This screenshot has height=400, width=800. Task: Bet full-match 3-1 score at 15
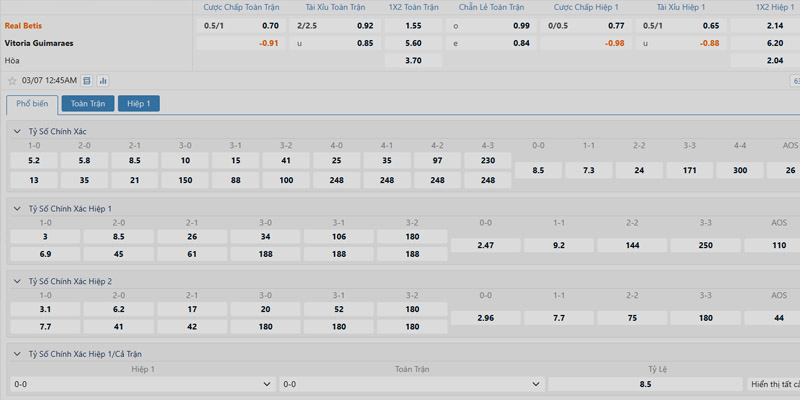236,160
